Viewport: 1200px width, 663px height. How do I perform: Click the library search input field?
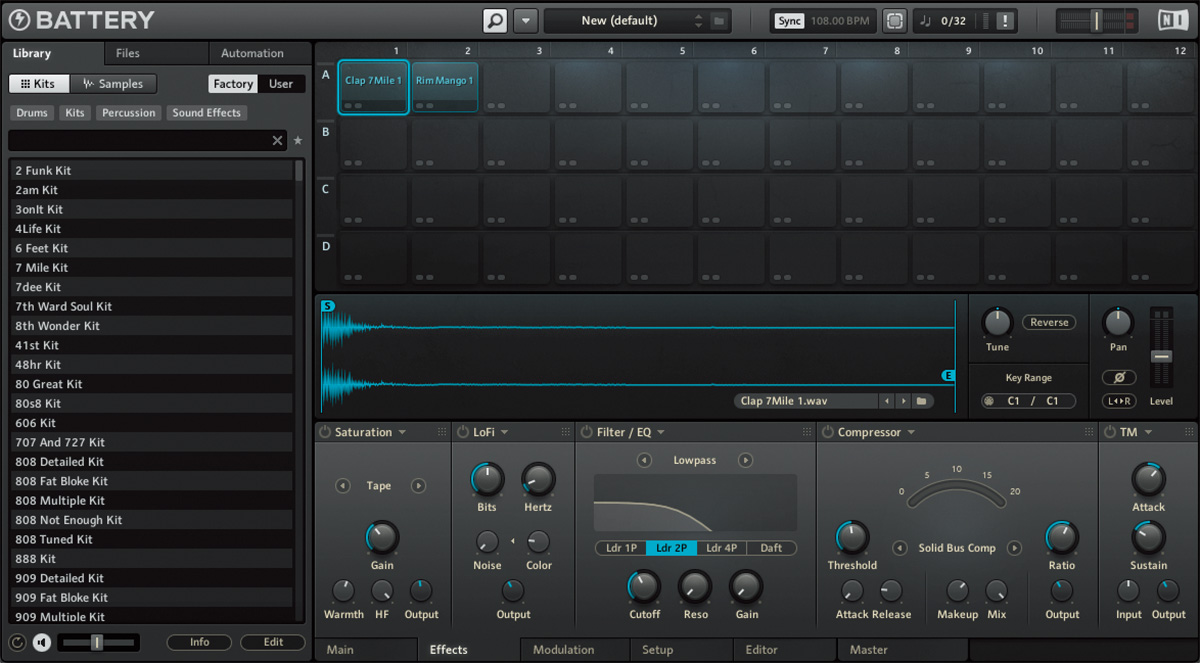tap(138, 141)
